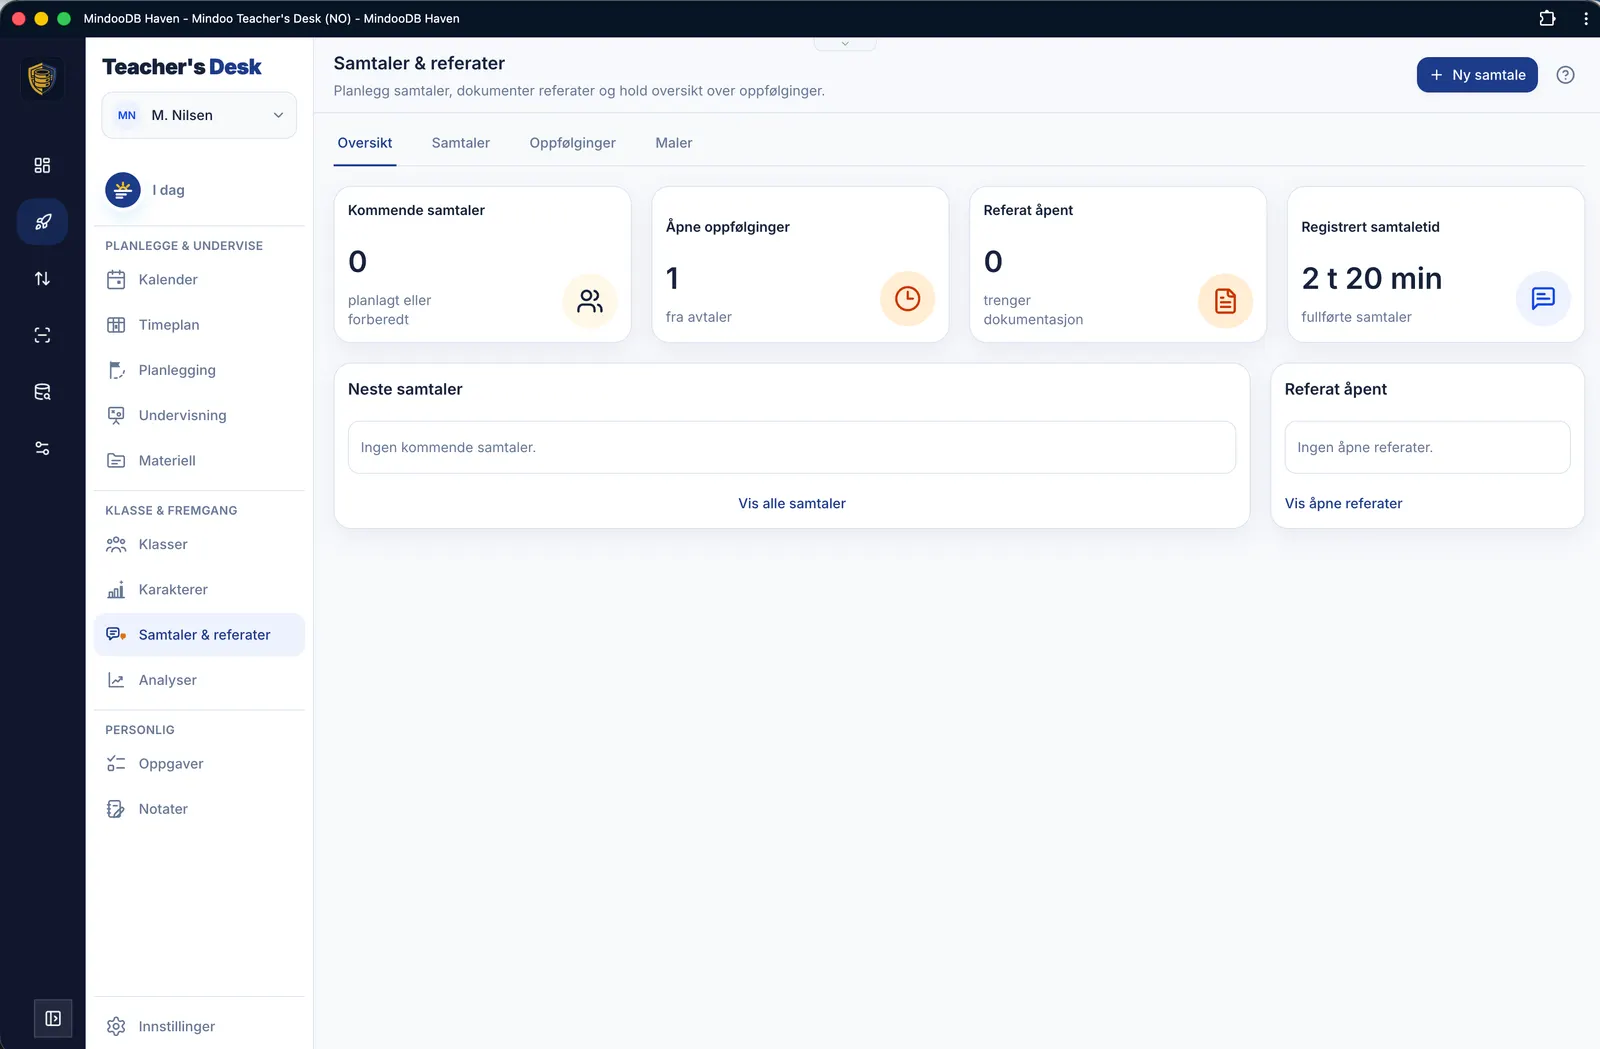Open the sync arrows icon in left rail
Image resolution: width=1600 pixels, height=1049 pixels.
pyautogui.click(x=42, y=279)
